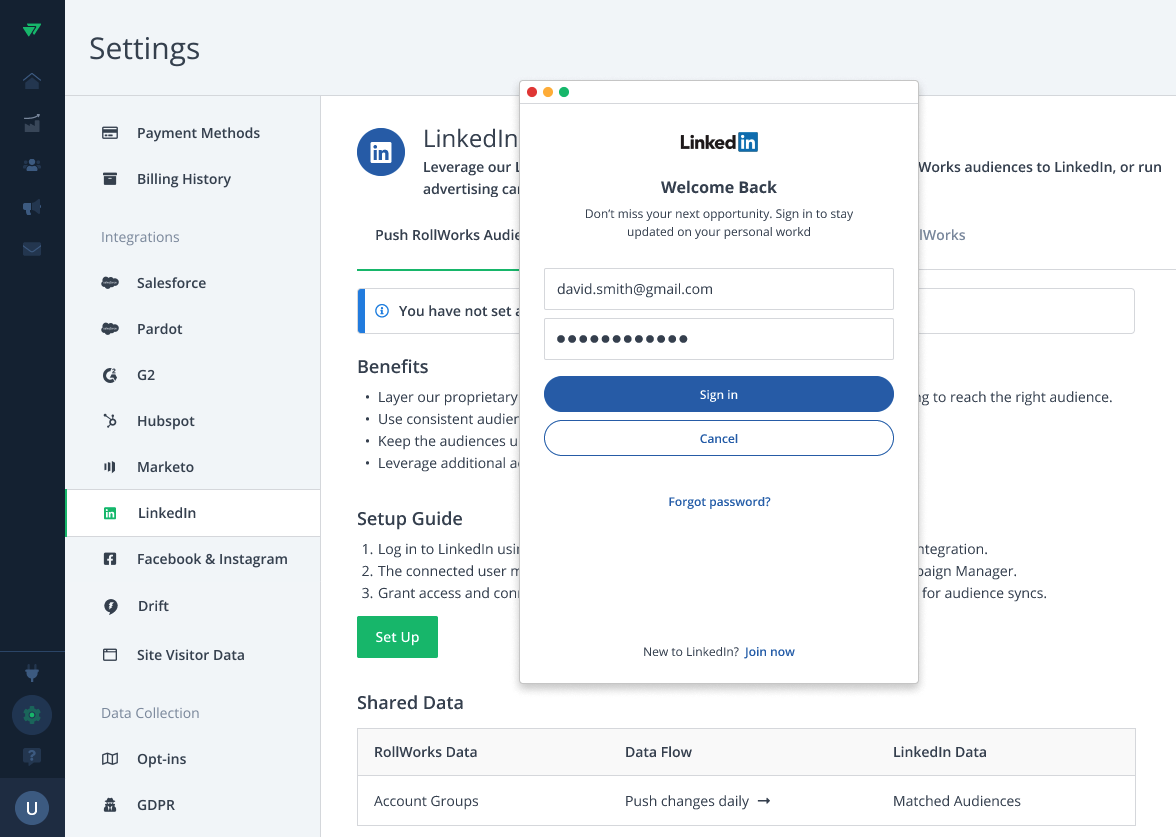Viewport: 1176px width, 837px height.
Task: Follow the Forgot password? link
Action: coord(719,502)
